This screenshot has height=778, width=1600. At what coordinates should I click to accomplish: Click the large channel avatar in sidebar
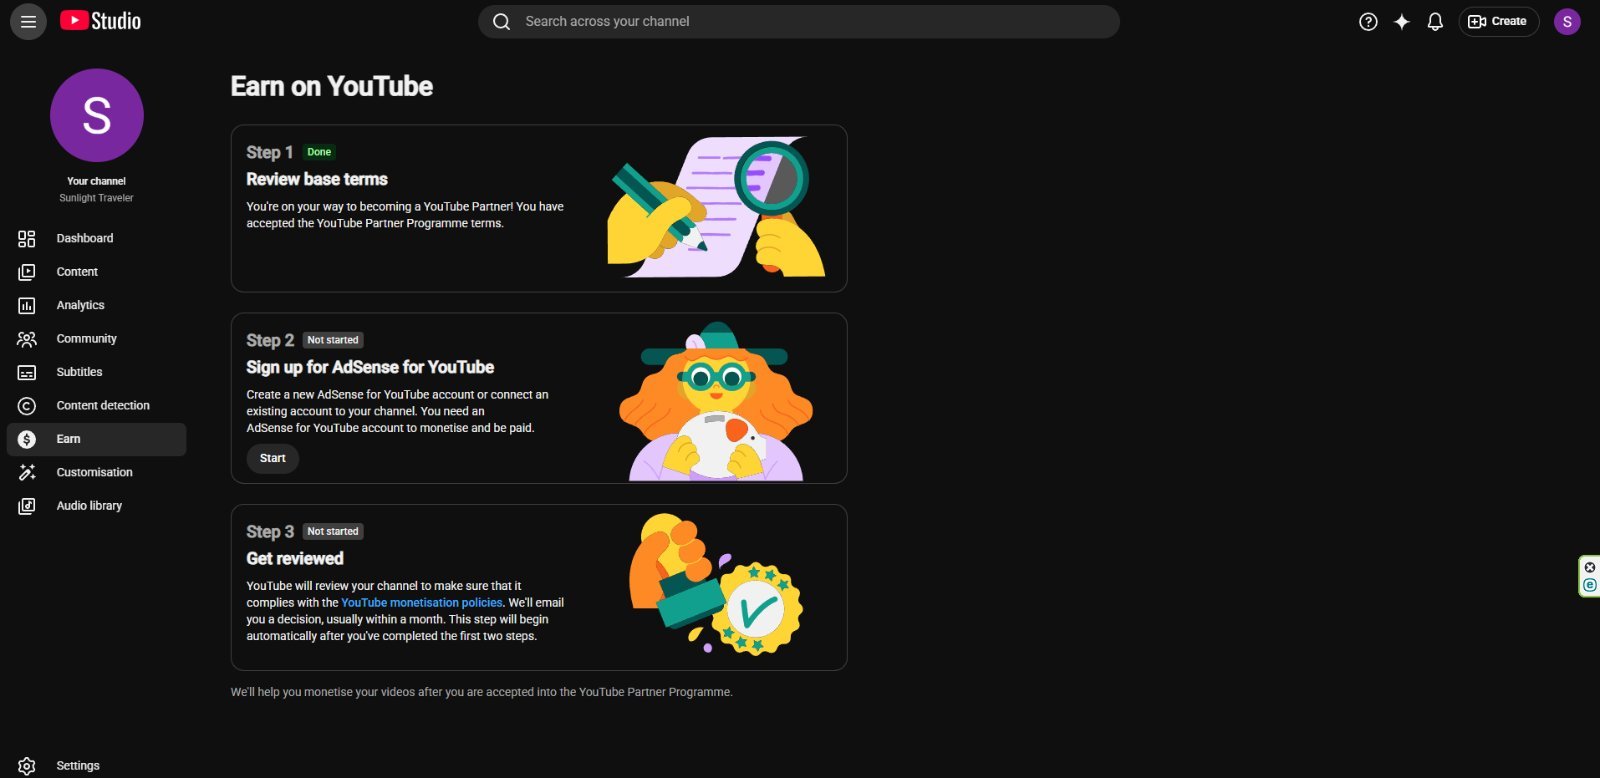click(x=97, y=115)
